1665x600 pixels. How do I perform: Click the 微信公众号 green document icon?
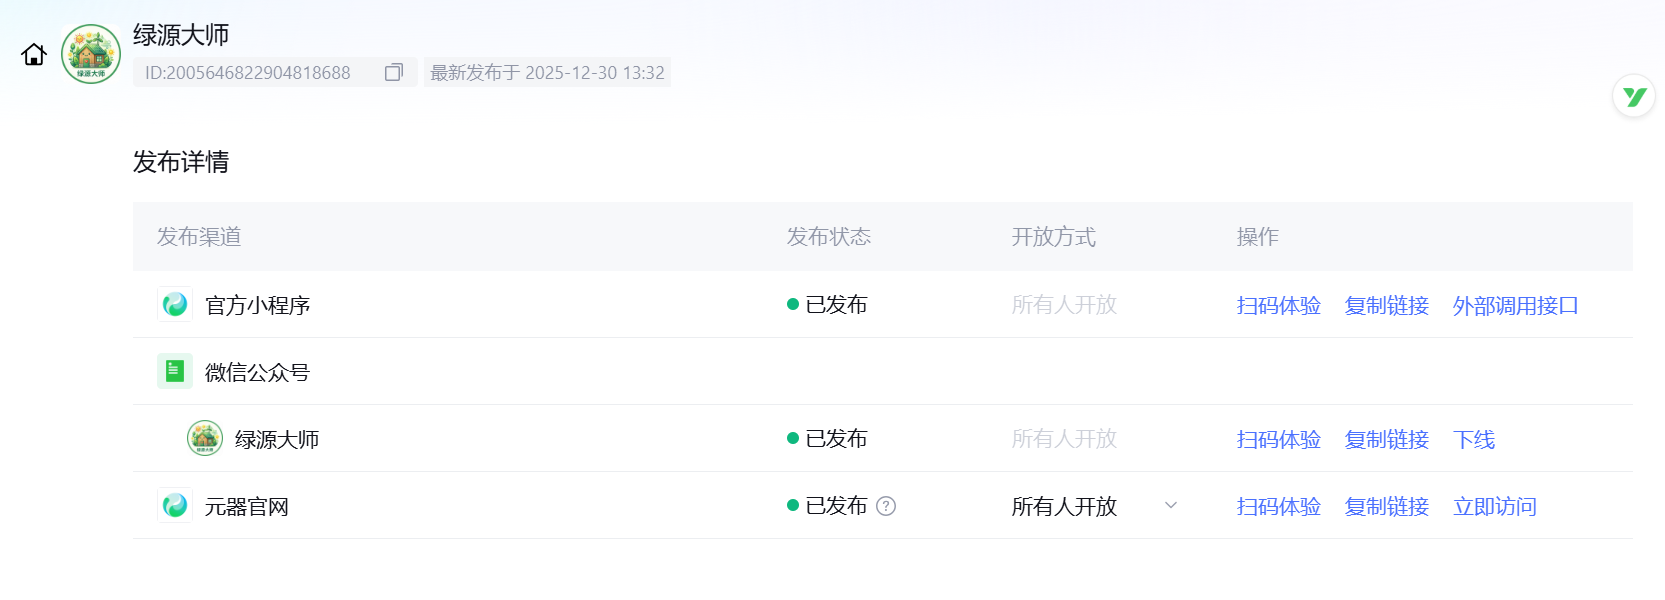point(175,371)
